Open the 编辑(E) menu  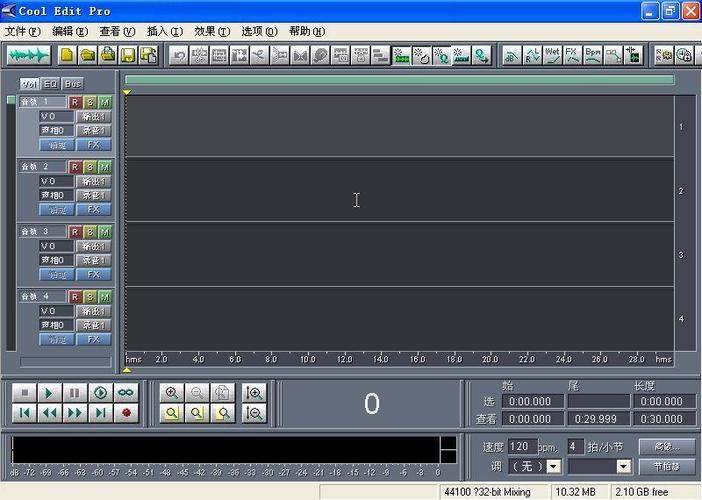pyautogui.click(x=70, y=31)
